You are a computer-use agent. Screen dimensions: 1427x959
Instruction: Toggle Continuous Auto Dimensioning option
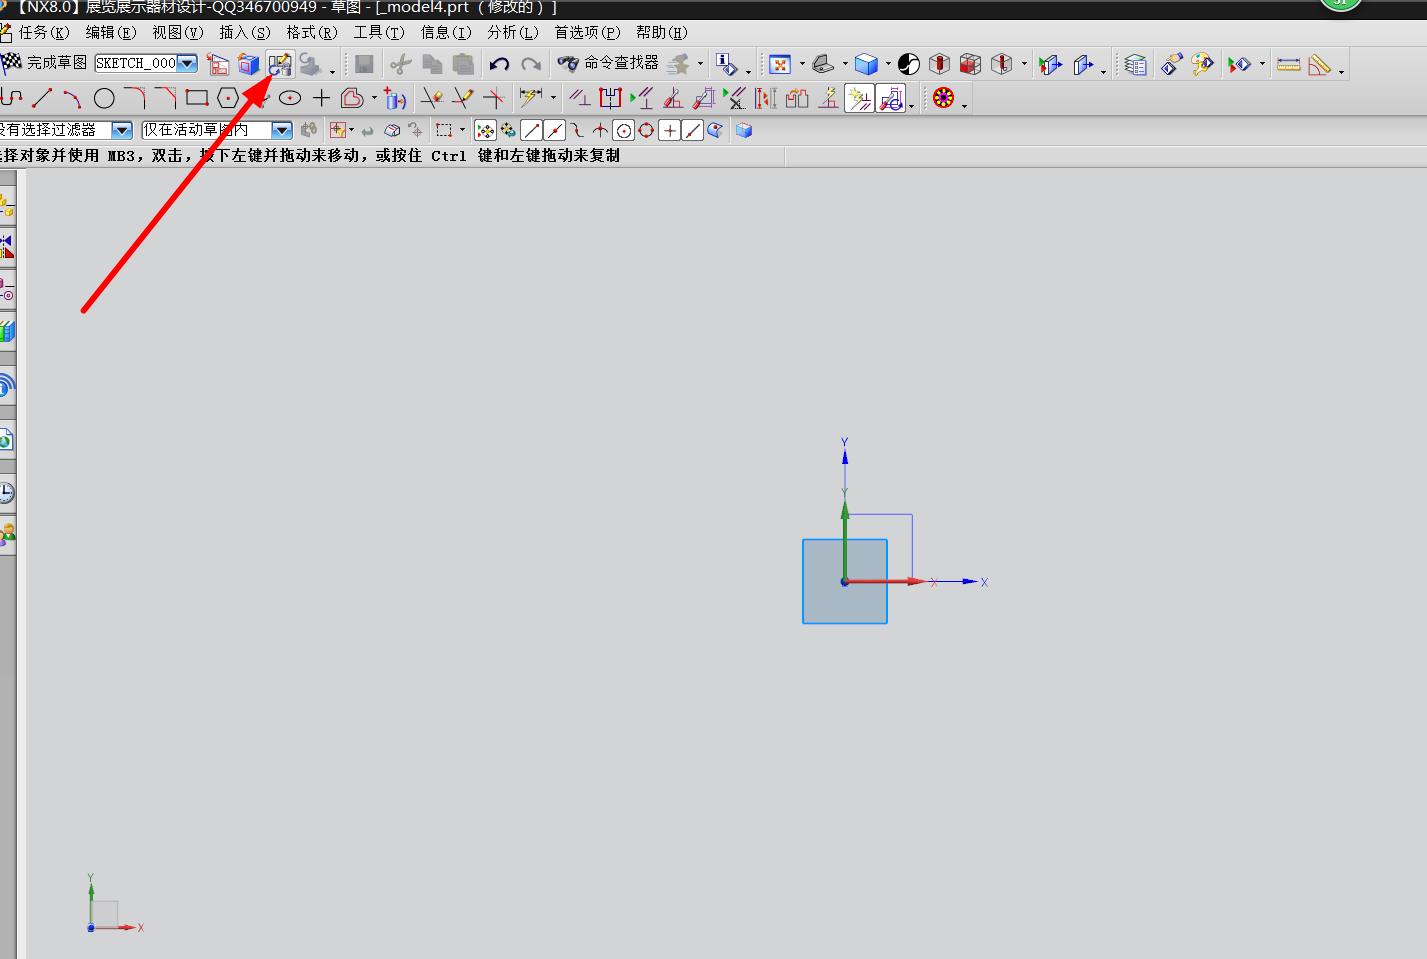click(890, 98)
